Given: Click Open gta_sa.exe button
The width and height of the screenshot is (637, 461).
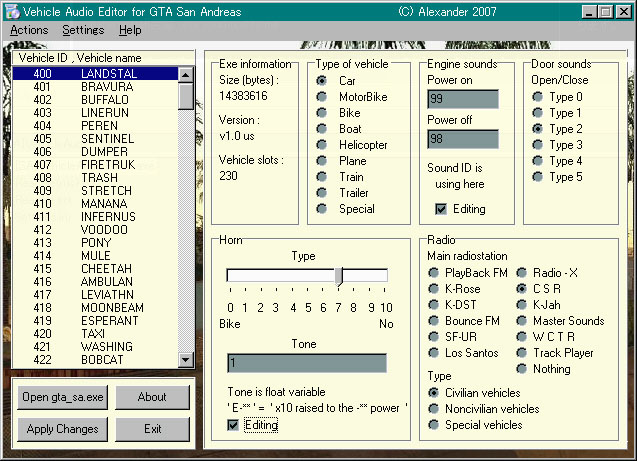Looking at the screenshot, I should (63, 397).
